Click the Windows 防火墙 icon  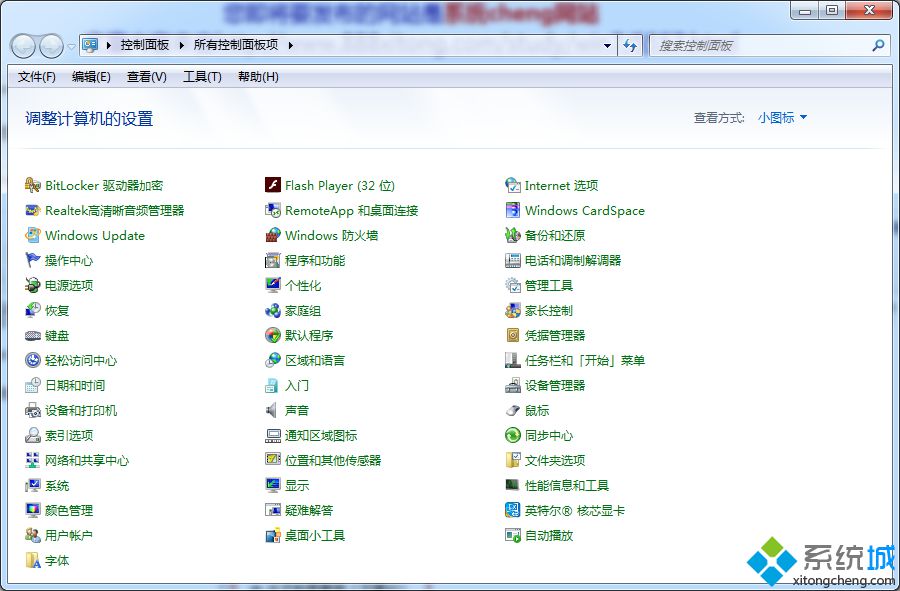273,235
